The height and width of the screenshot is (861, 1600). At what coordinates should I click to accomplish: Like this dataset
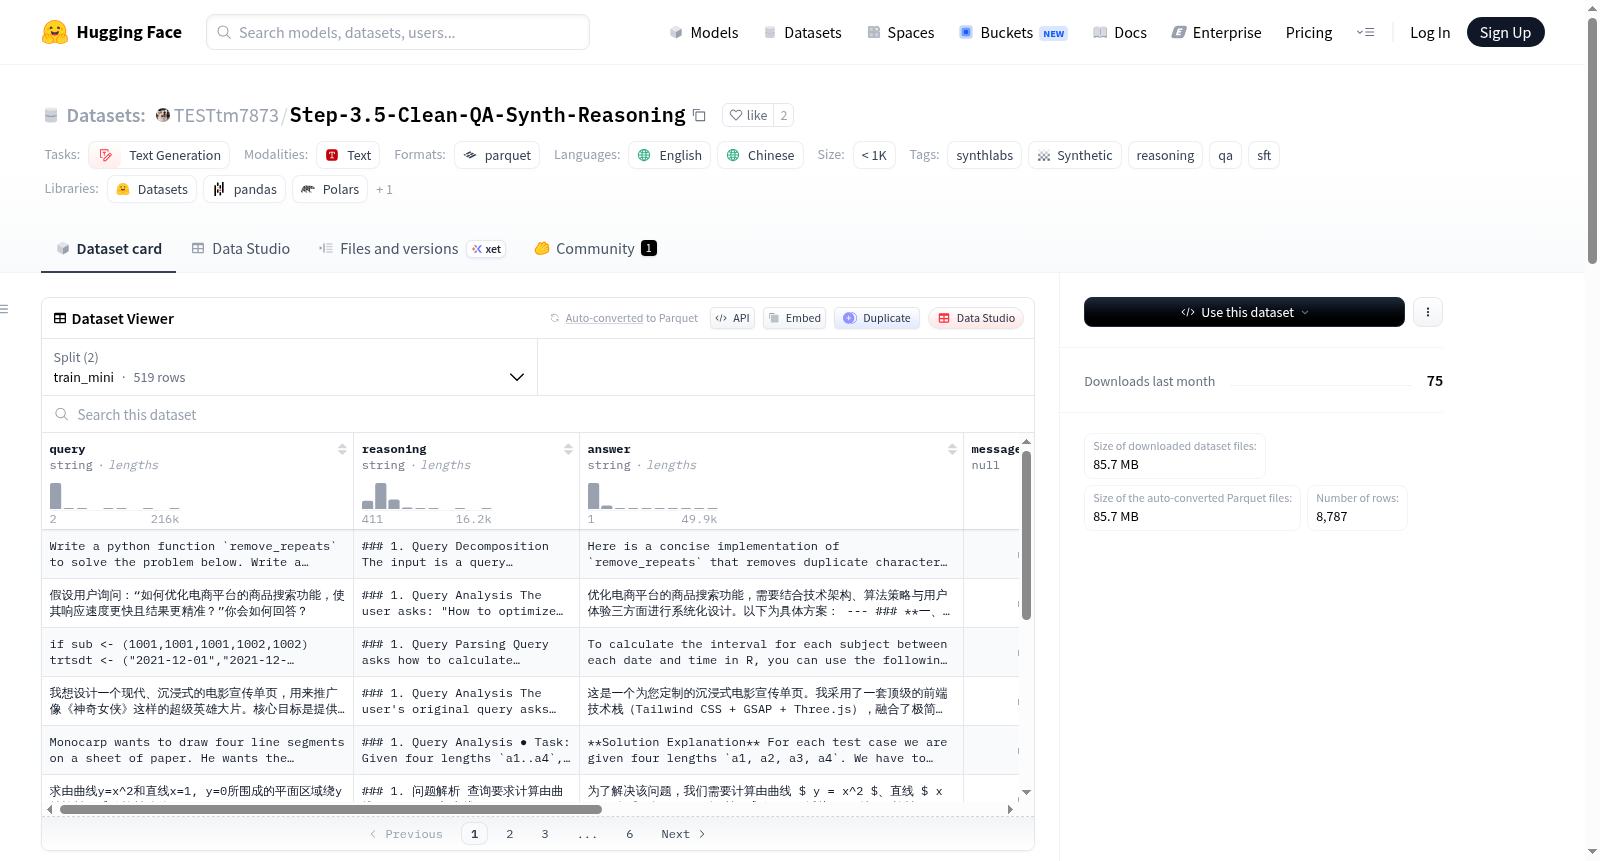[748, 115]
